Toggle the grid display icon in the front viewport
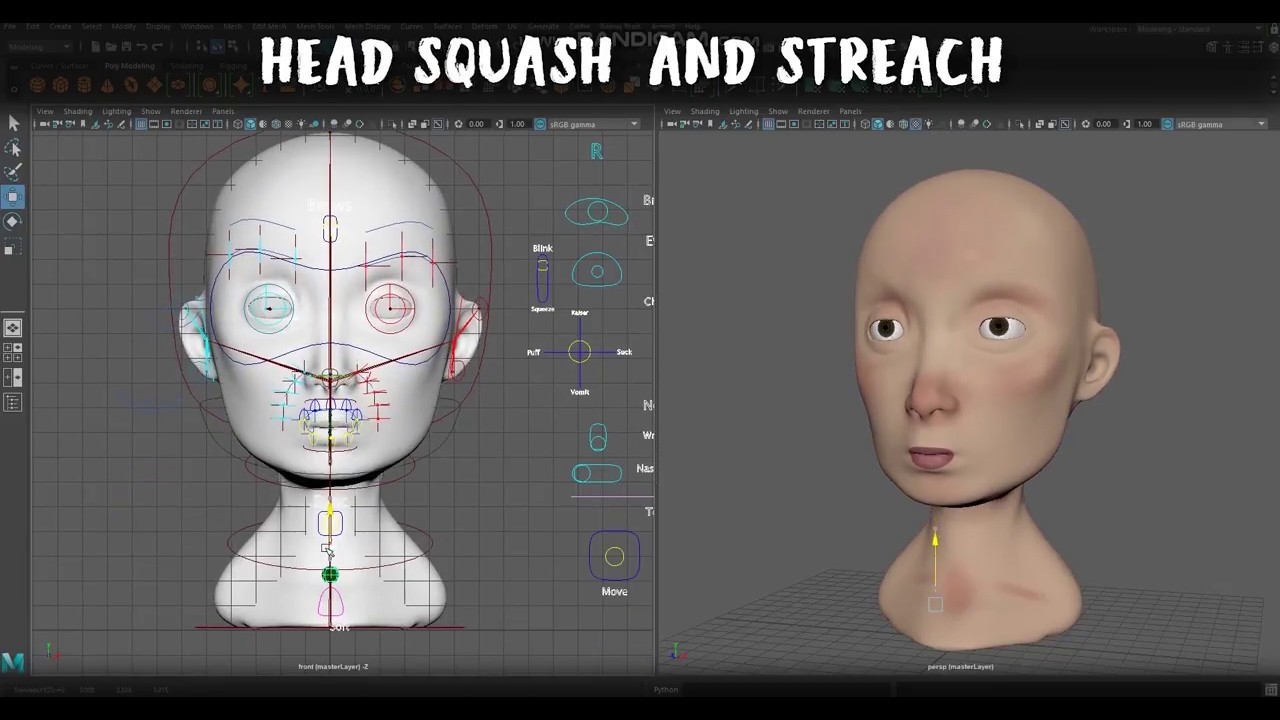1280x720 pixels. (x=141, y=124)
